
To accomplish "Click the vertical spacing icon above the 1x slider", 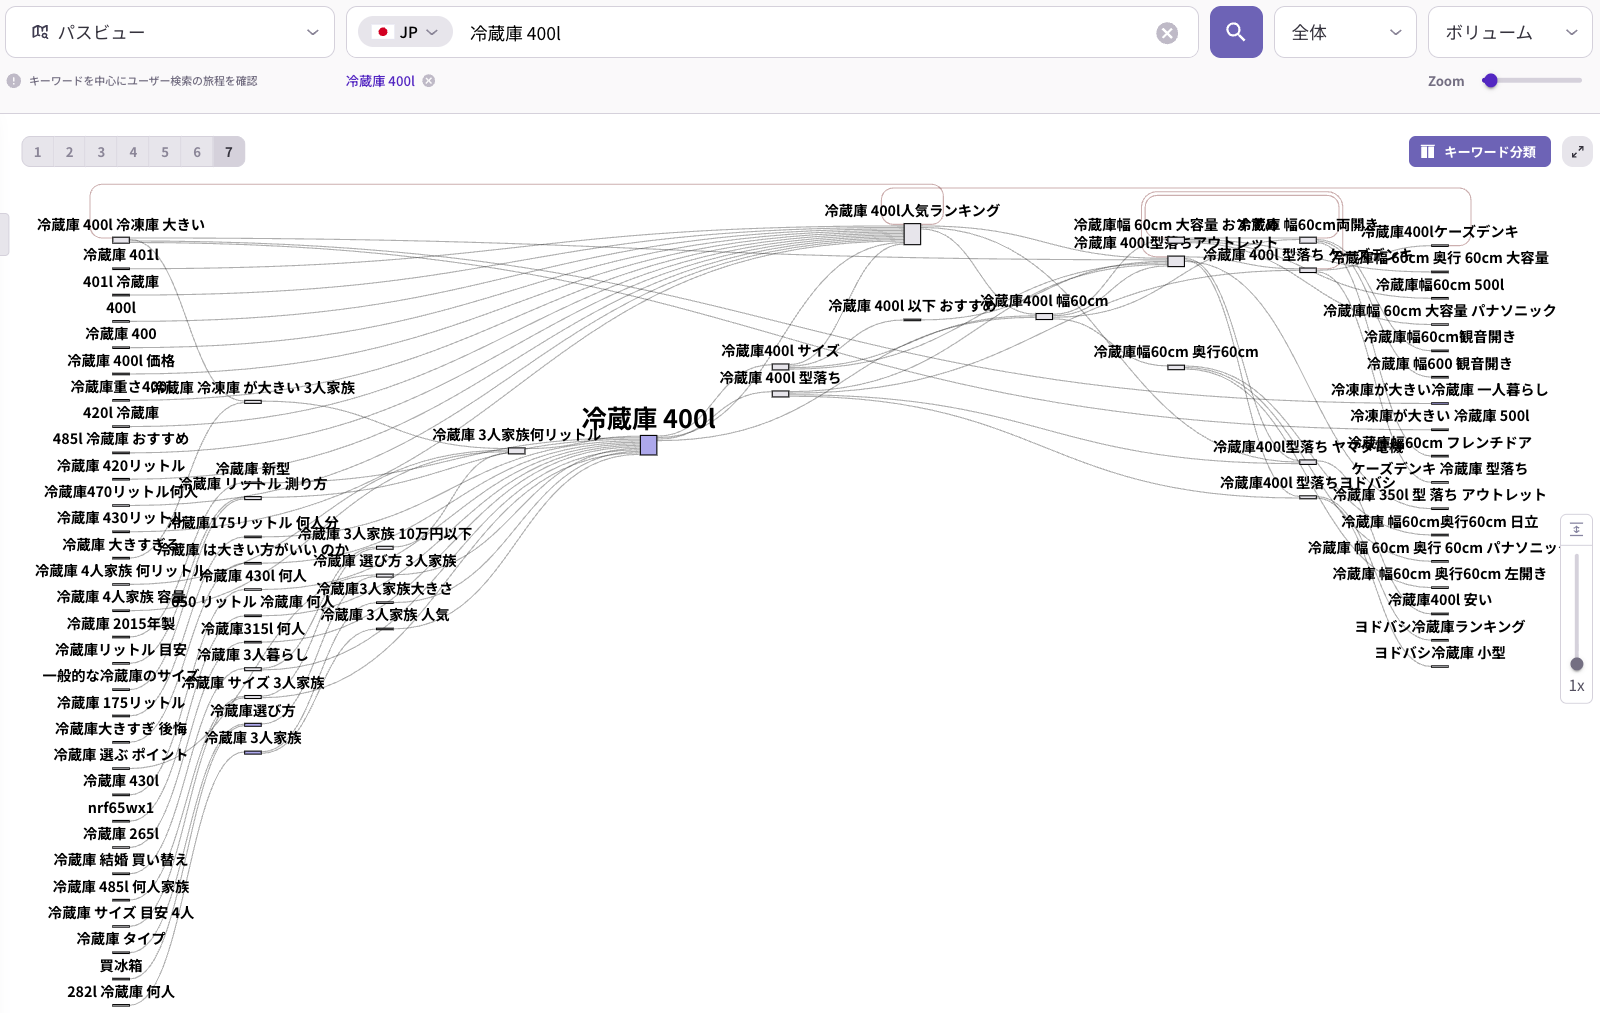I will 1577,529.
